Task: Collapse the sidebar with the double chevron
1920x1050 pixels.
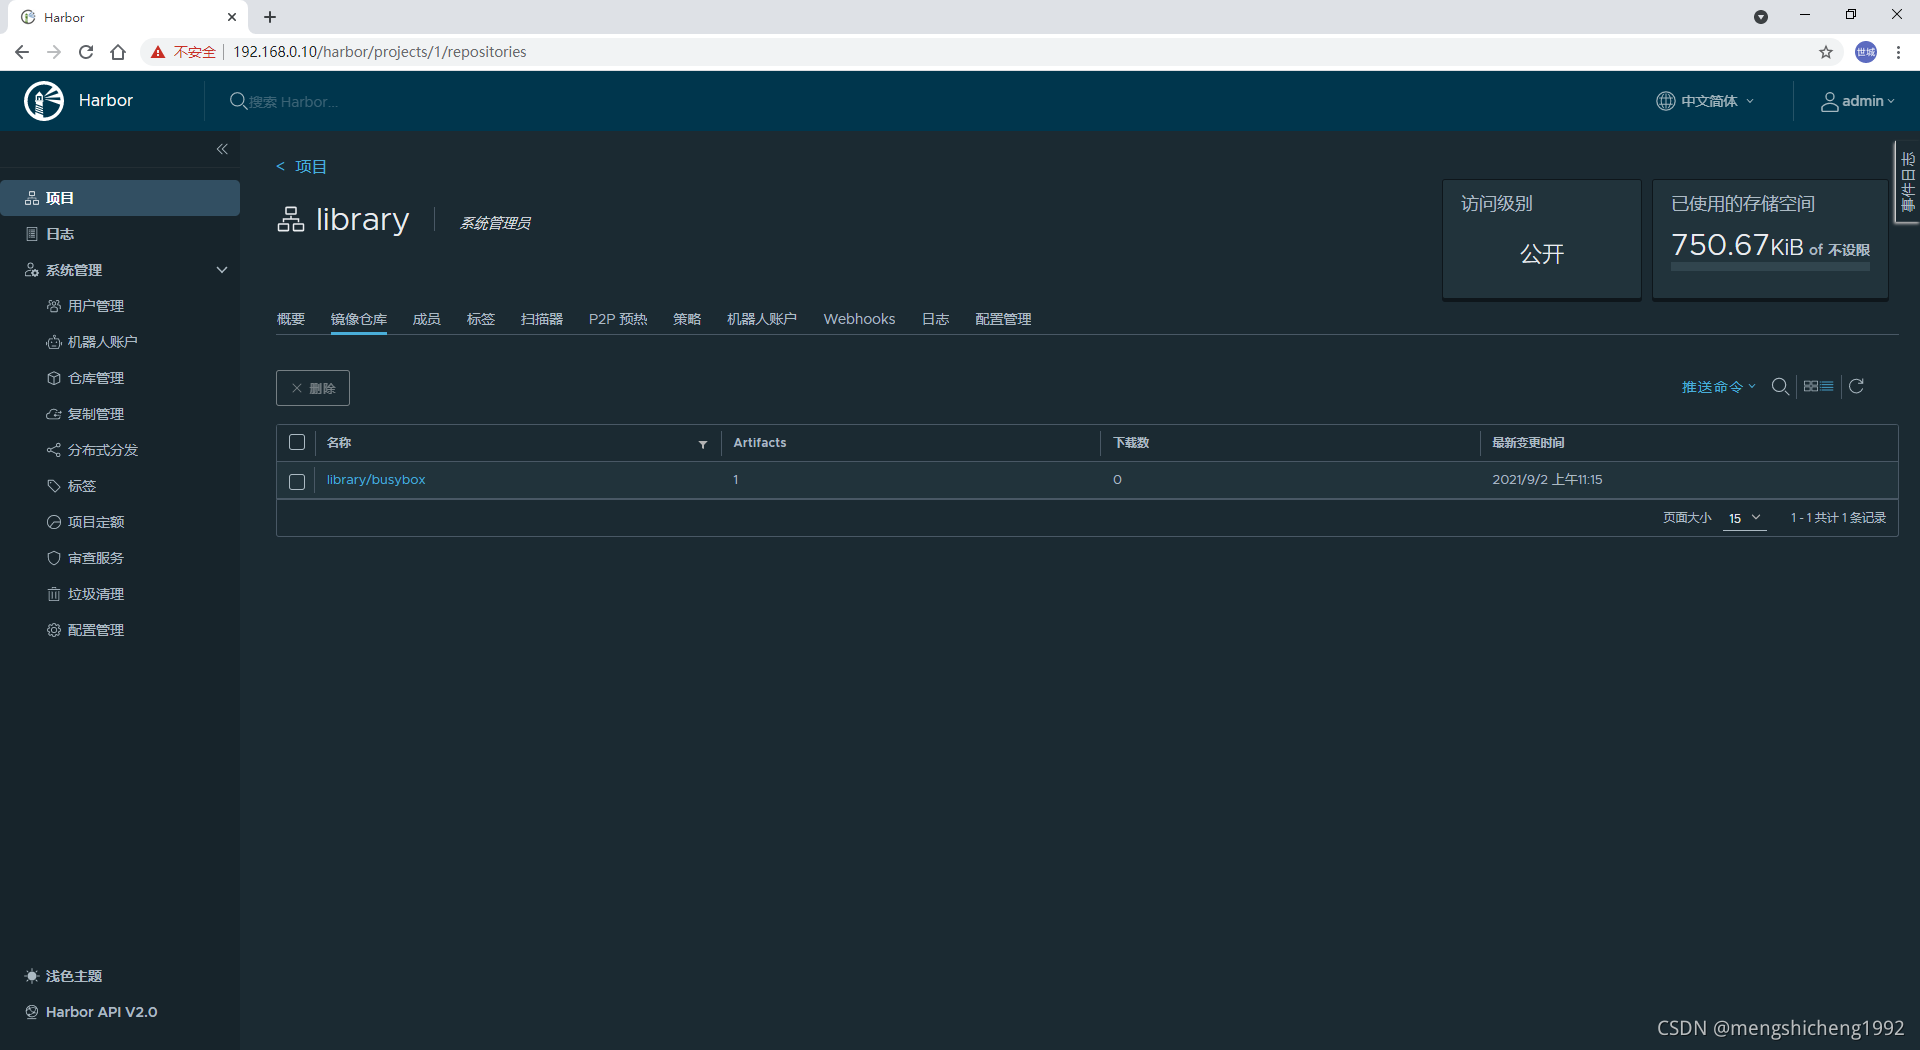Action: pyautogui.click(x=222, y=149)
